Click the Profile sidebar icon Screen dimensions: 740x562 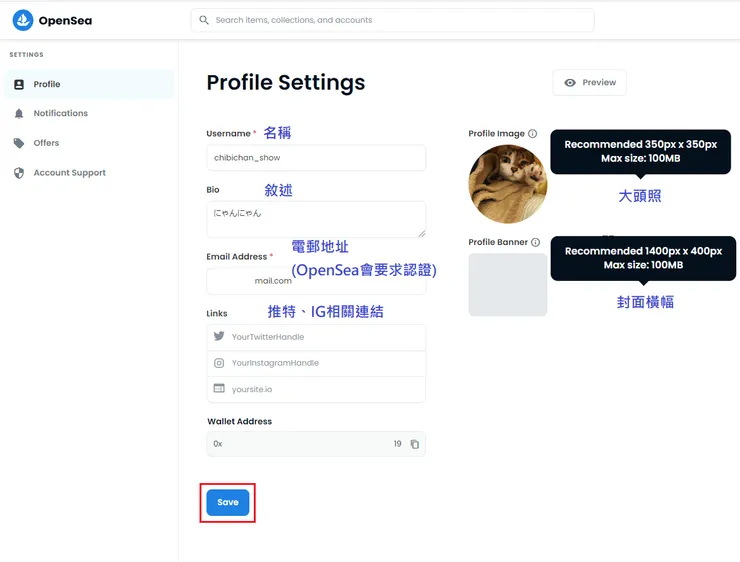[19, 84]
